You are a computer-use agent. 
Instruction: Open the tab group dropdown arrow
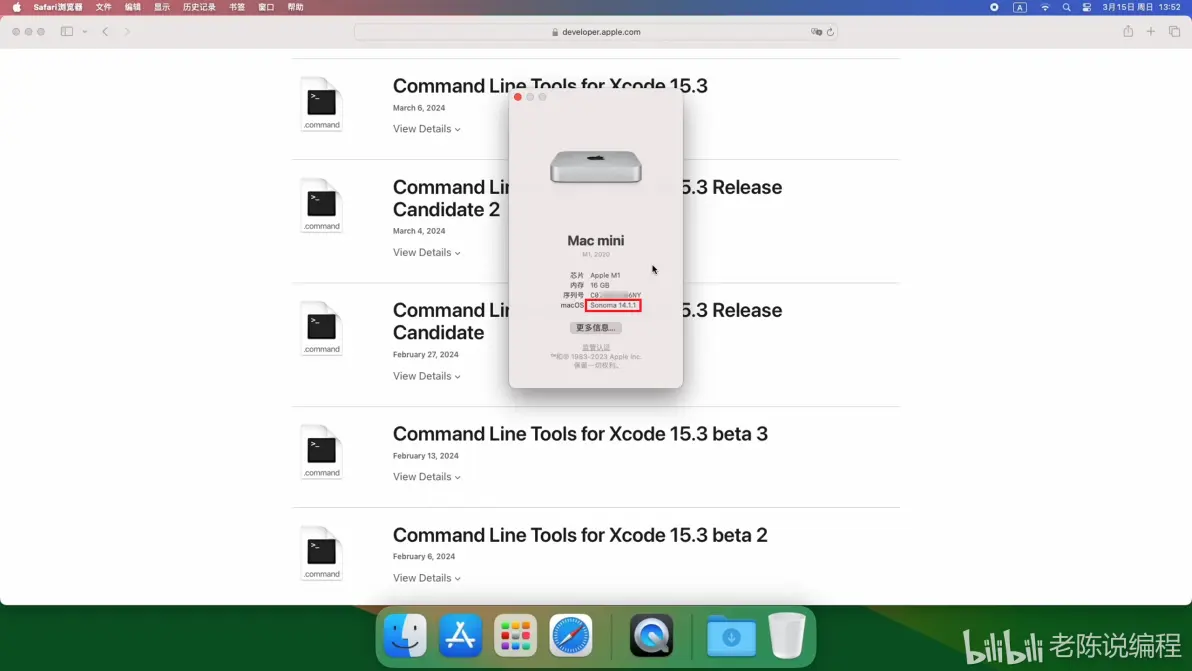tap(84, 32)
